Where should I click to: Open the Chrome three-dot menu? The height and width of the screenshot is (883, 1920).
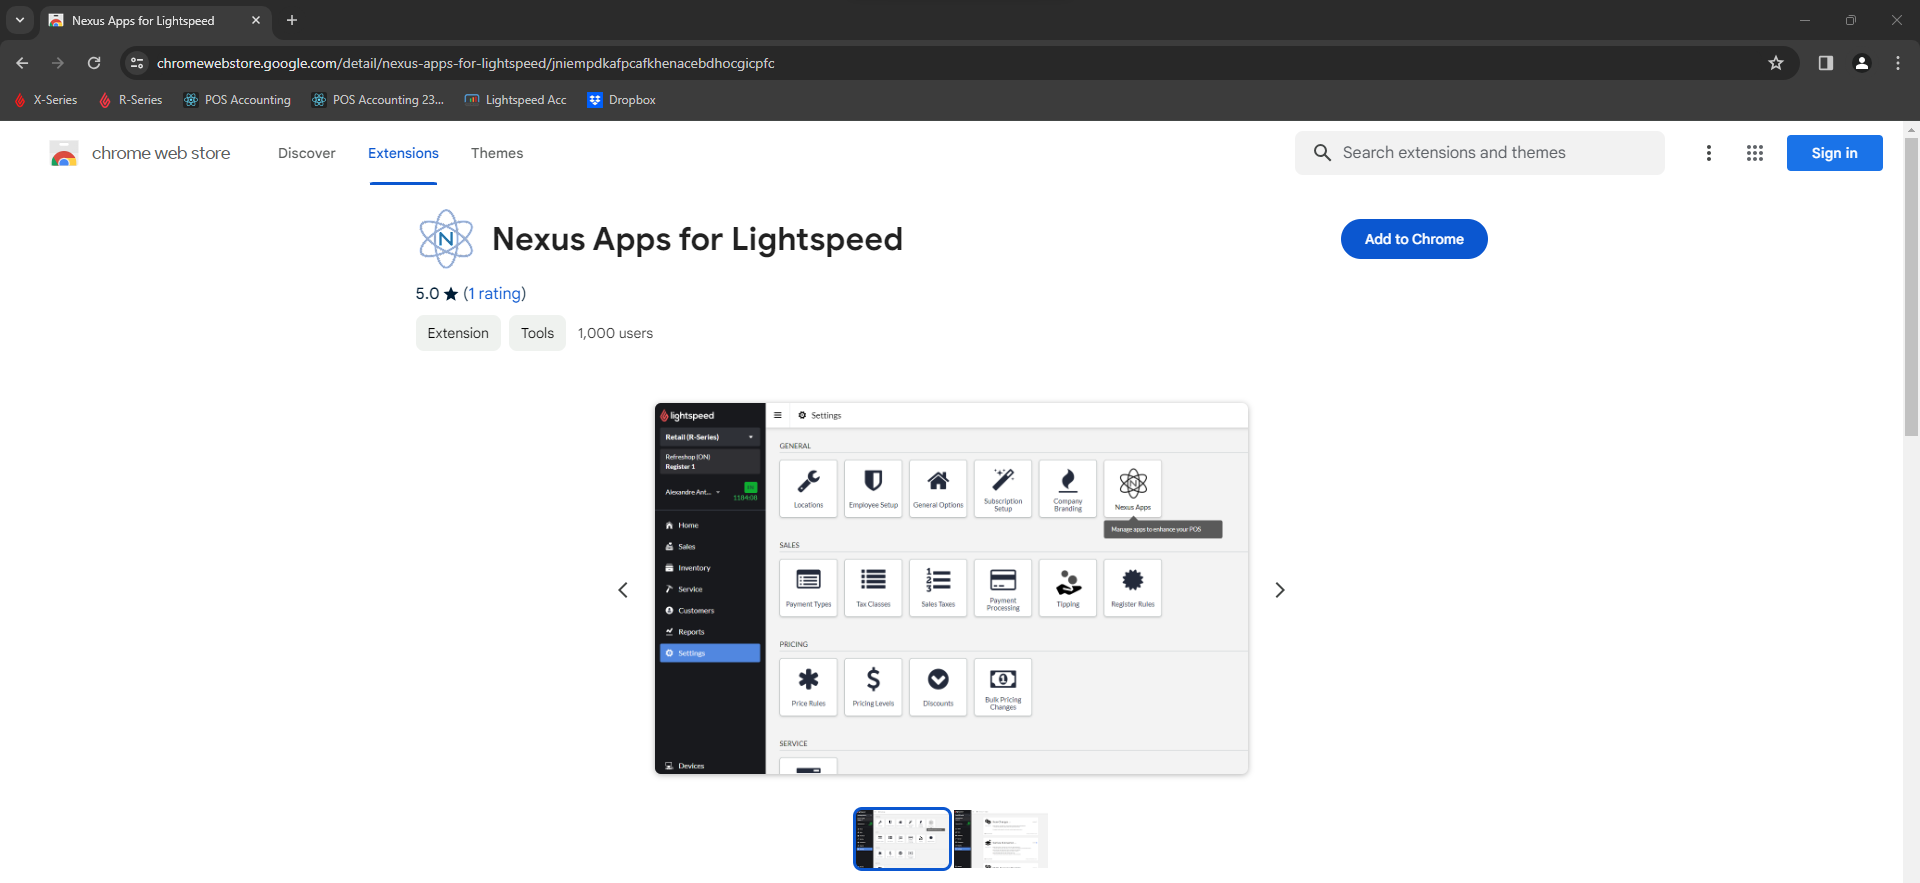pos(1898,63)
